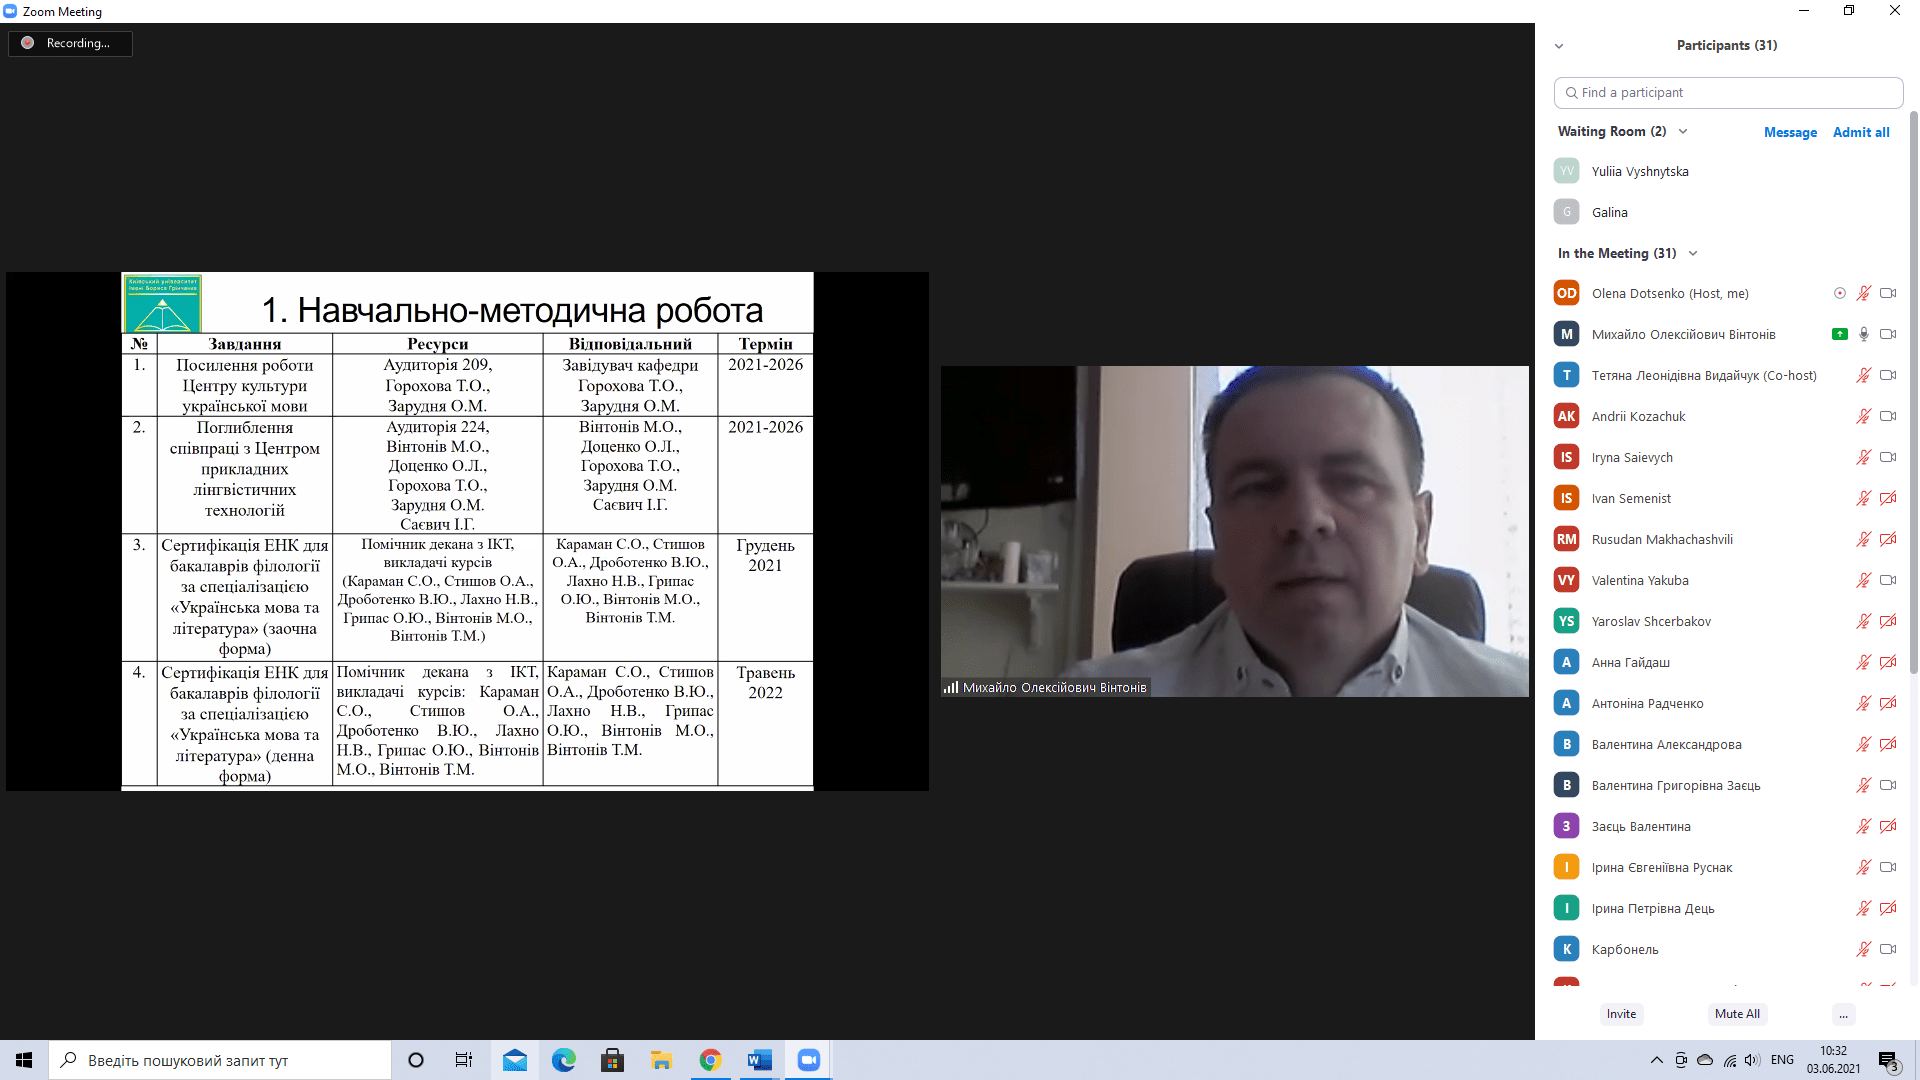Screen dimensions: 1920x1080
Task: Click the disabled camera icon for Rusudan Makhachashvili
Action: pos(1888,539)
